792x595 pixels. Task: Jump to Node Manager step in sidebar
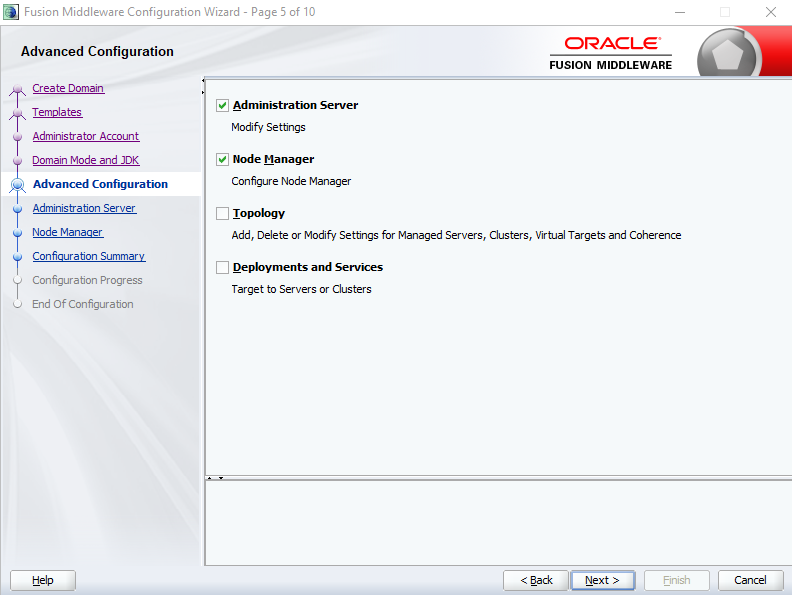[x=68, y=232]
